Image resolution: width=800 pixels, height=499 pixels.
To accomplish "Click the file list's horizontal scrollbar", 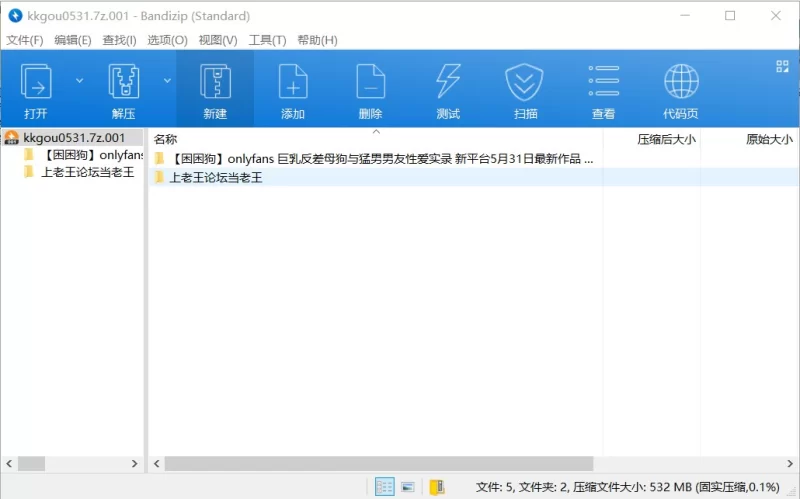I will (380, 464).
